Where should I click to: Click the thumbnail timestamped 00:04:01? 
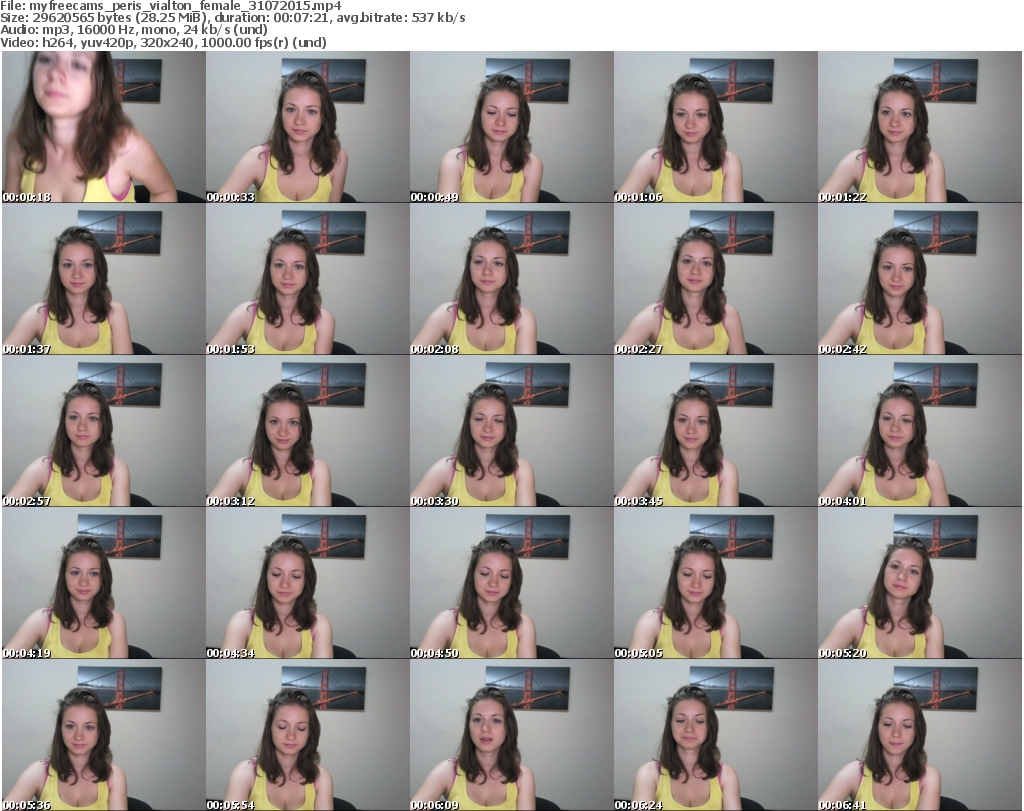click(x=920, y=431)
